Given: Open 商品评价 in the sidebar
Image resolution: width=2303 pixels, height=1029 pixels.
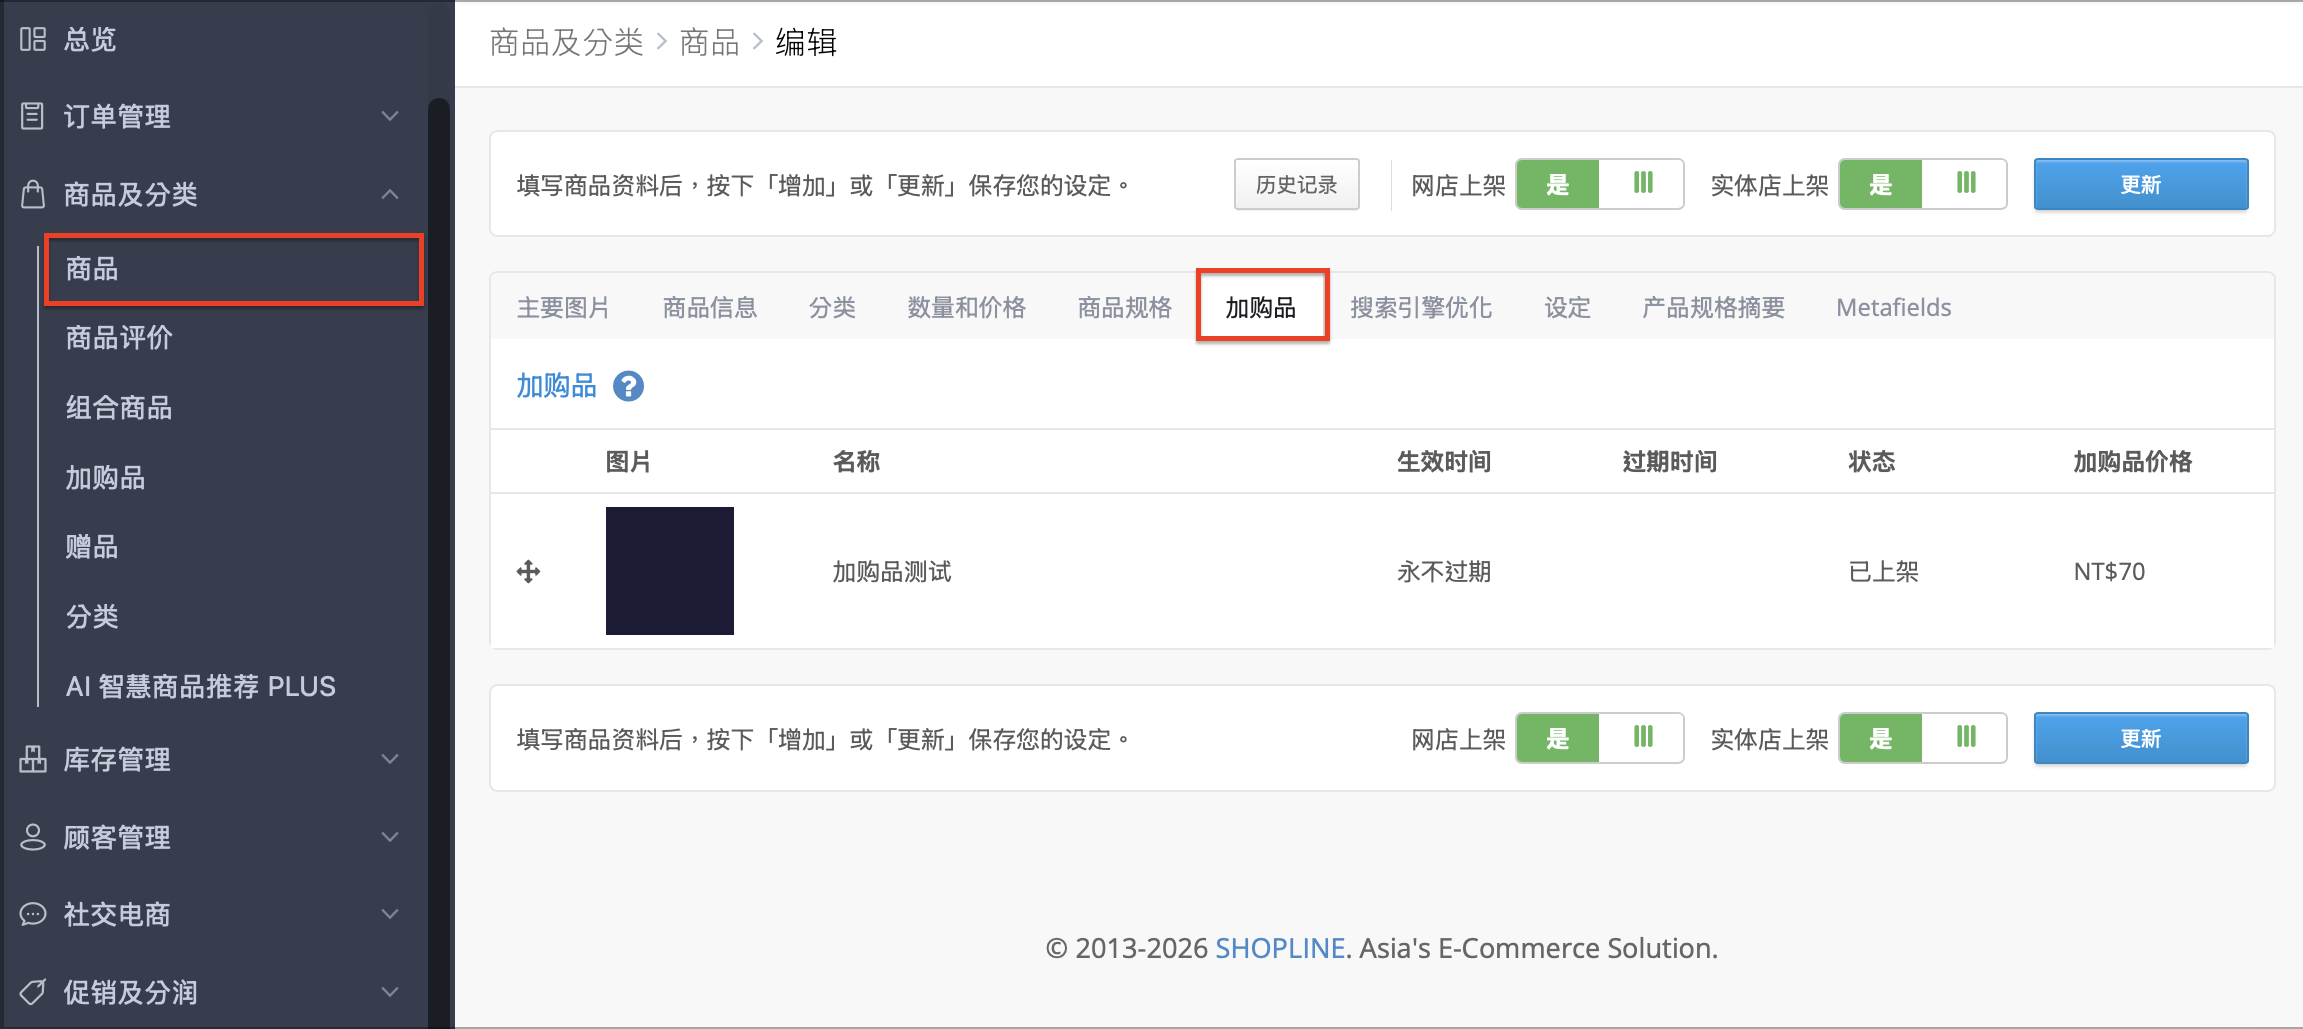Looking at the screenshot, I should (x=119, y=338).
